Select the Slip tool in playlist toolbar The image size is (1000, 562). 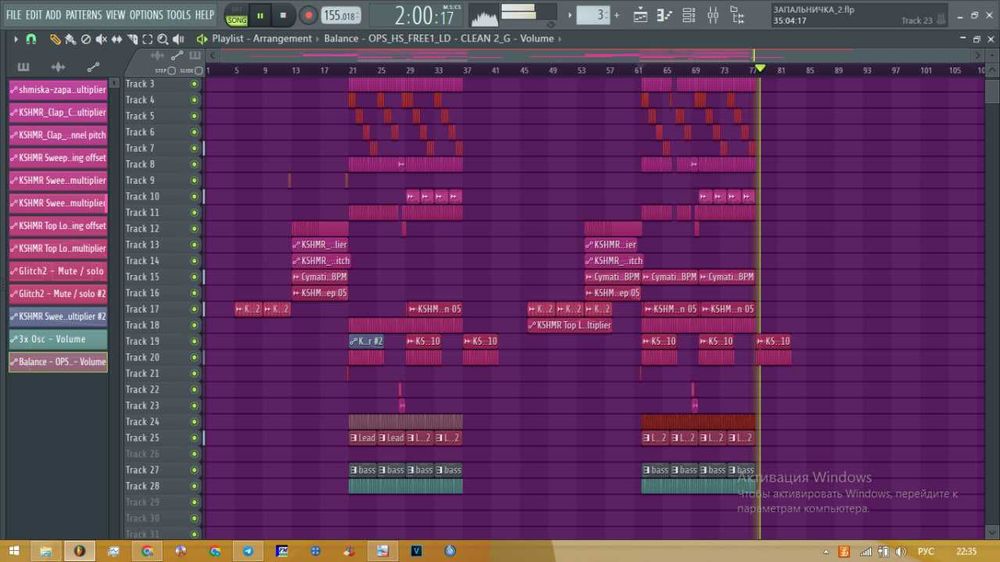pyautogui.click(x=116, y=40)
